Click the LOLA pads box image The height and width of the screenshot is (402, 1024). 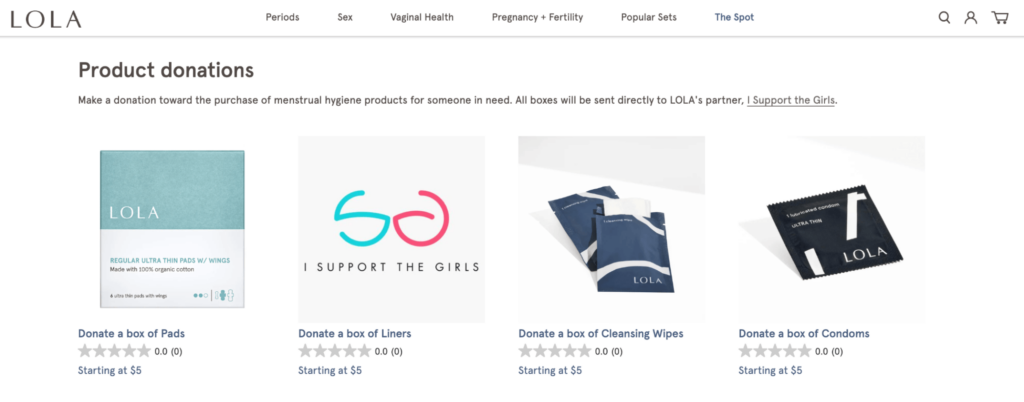171,229
